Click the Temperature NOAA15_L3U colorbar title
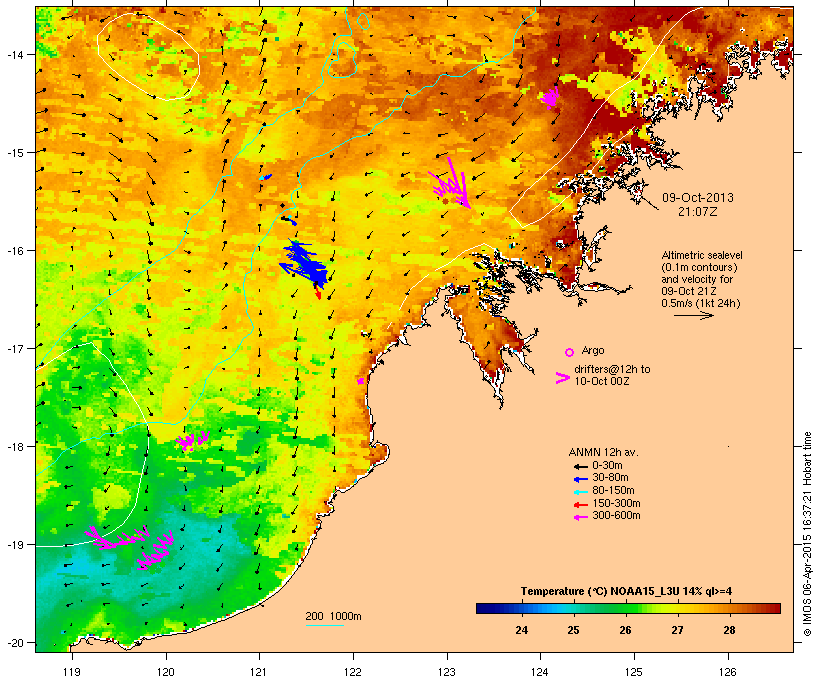Image resolution: width=820 pixels, height=680 pixels. point(627,591)
